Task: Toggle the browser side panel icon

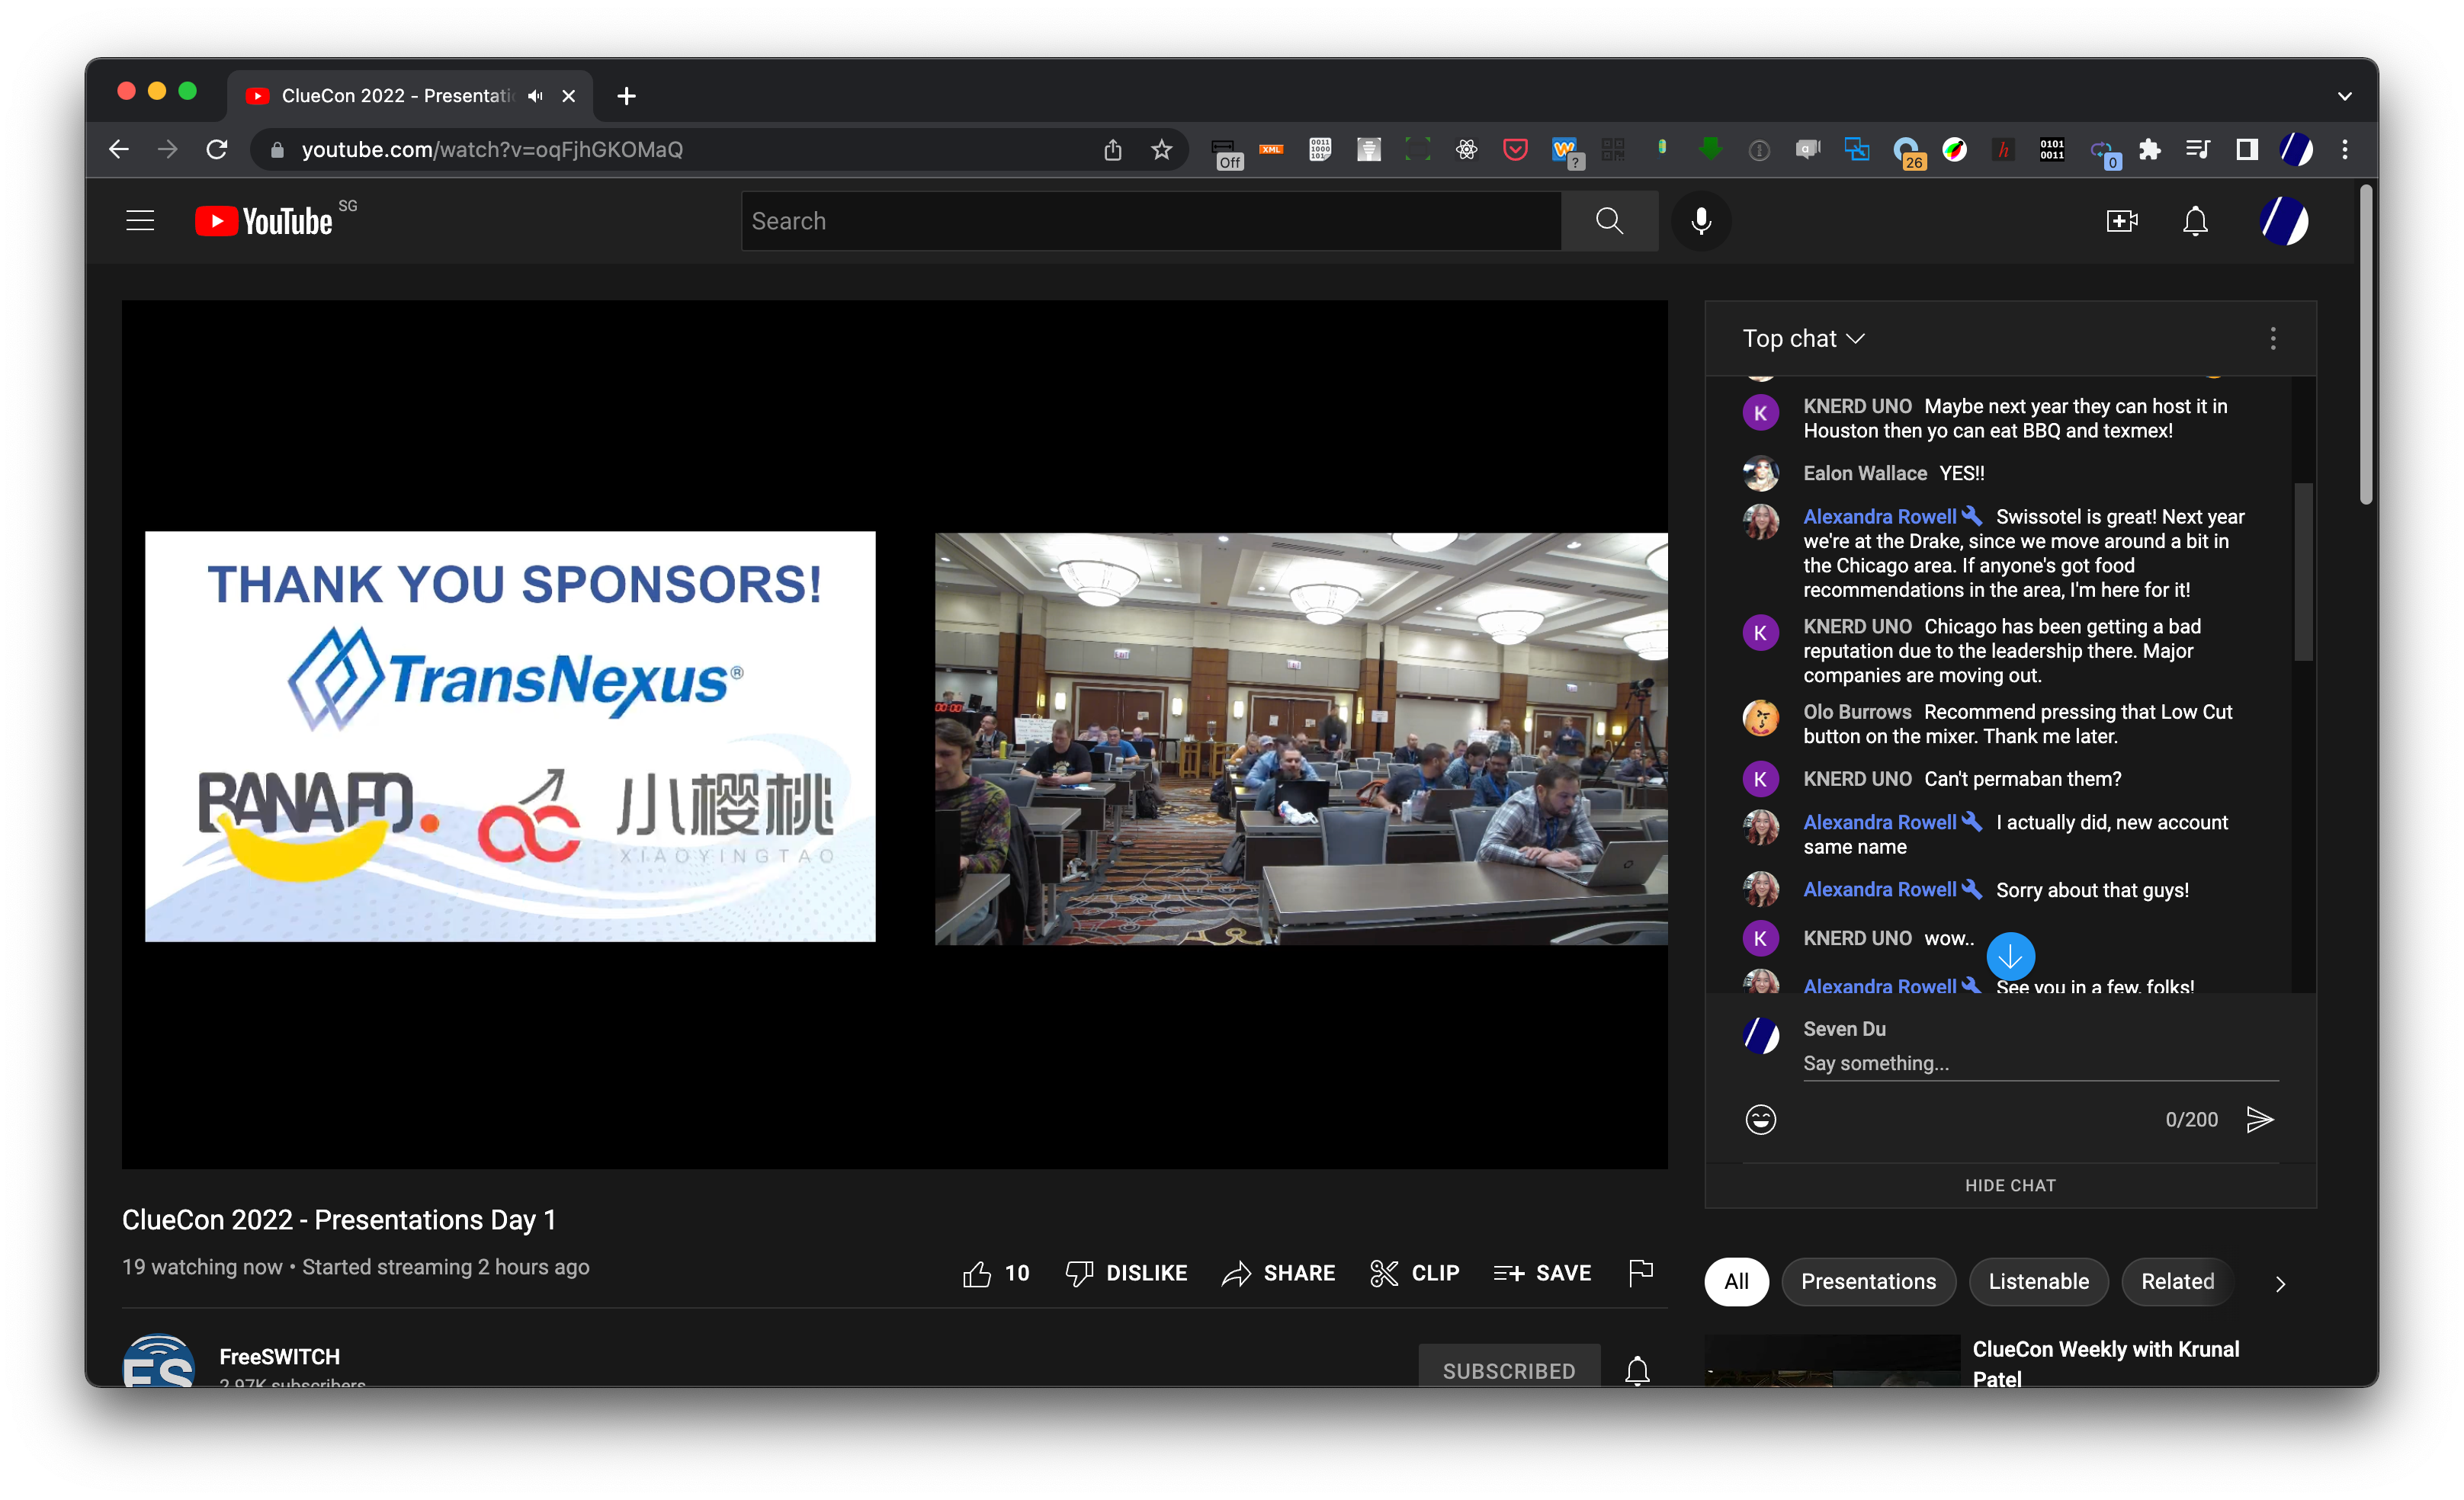Action: (2247, 149)
